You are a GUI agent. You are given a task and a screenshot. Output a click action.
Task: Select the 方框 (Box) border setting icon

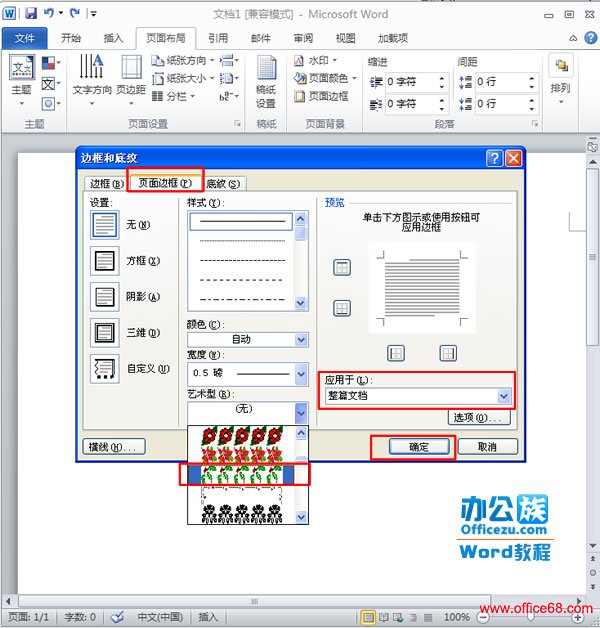click(104, 261)
